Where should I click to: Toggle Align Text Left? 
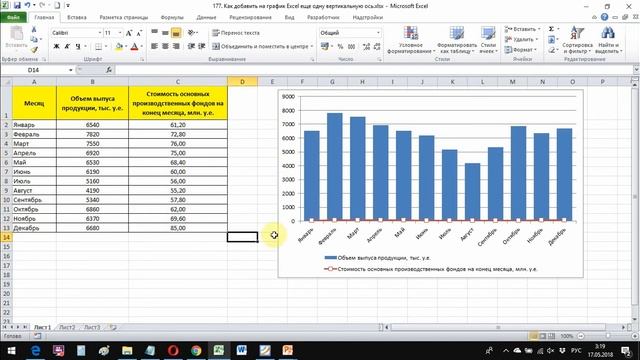point(155,47)
